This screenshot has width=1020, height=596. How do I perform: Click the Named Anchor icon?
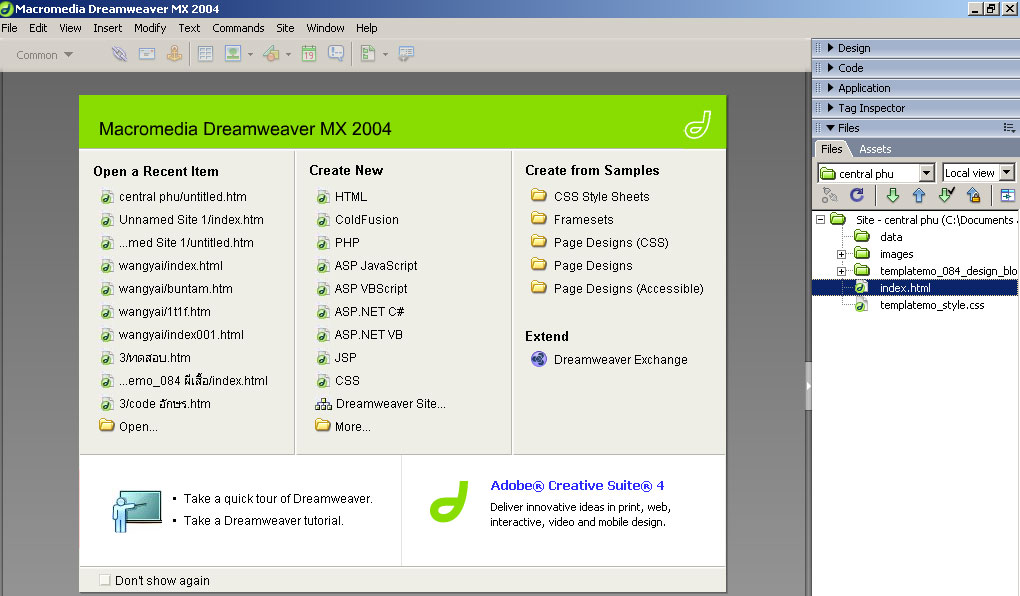click(174, 54)
